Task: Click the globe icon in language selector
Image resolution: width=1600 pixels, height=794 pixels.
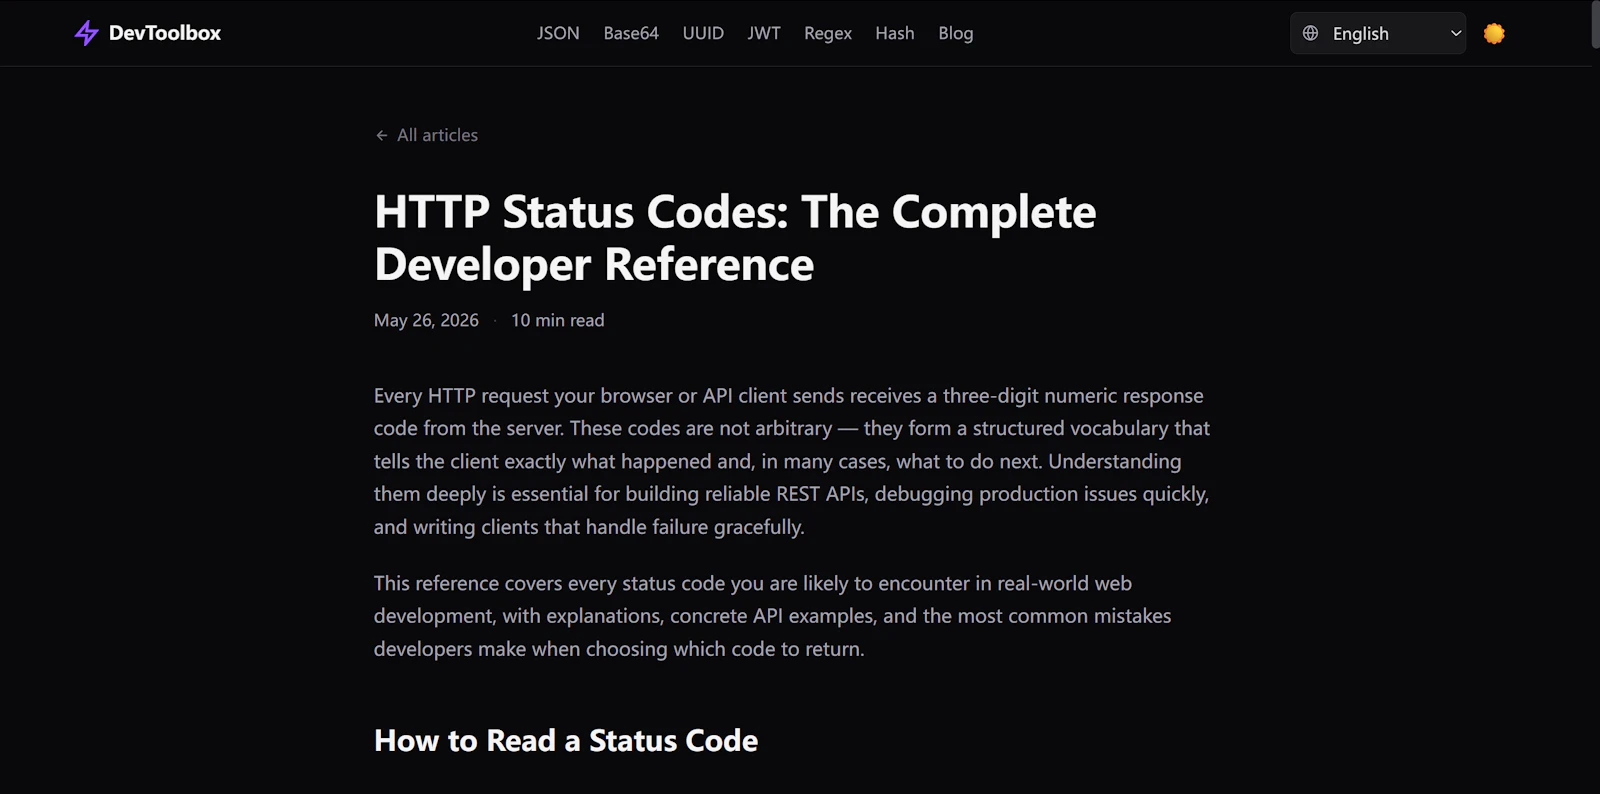Action: pyautogui.click(x=1311, y=33)
